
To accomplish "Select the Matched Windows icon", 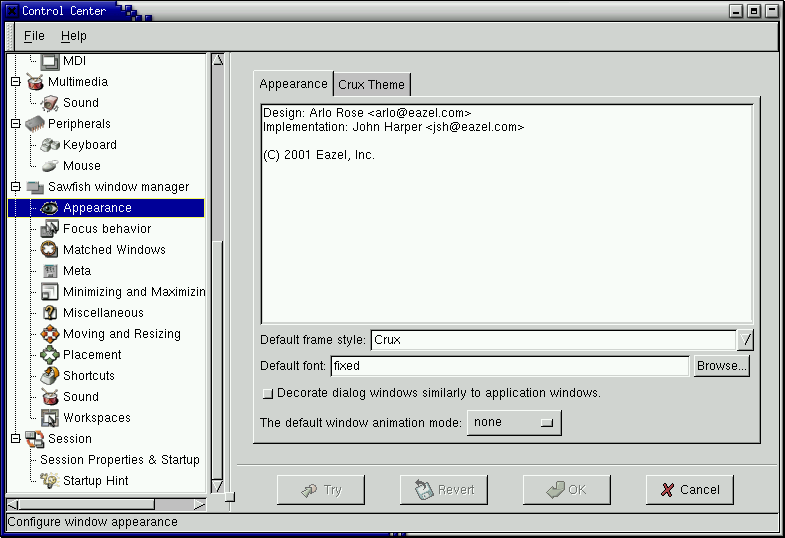I will (x=49, y=250).
